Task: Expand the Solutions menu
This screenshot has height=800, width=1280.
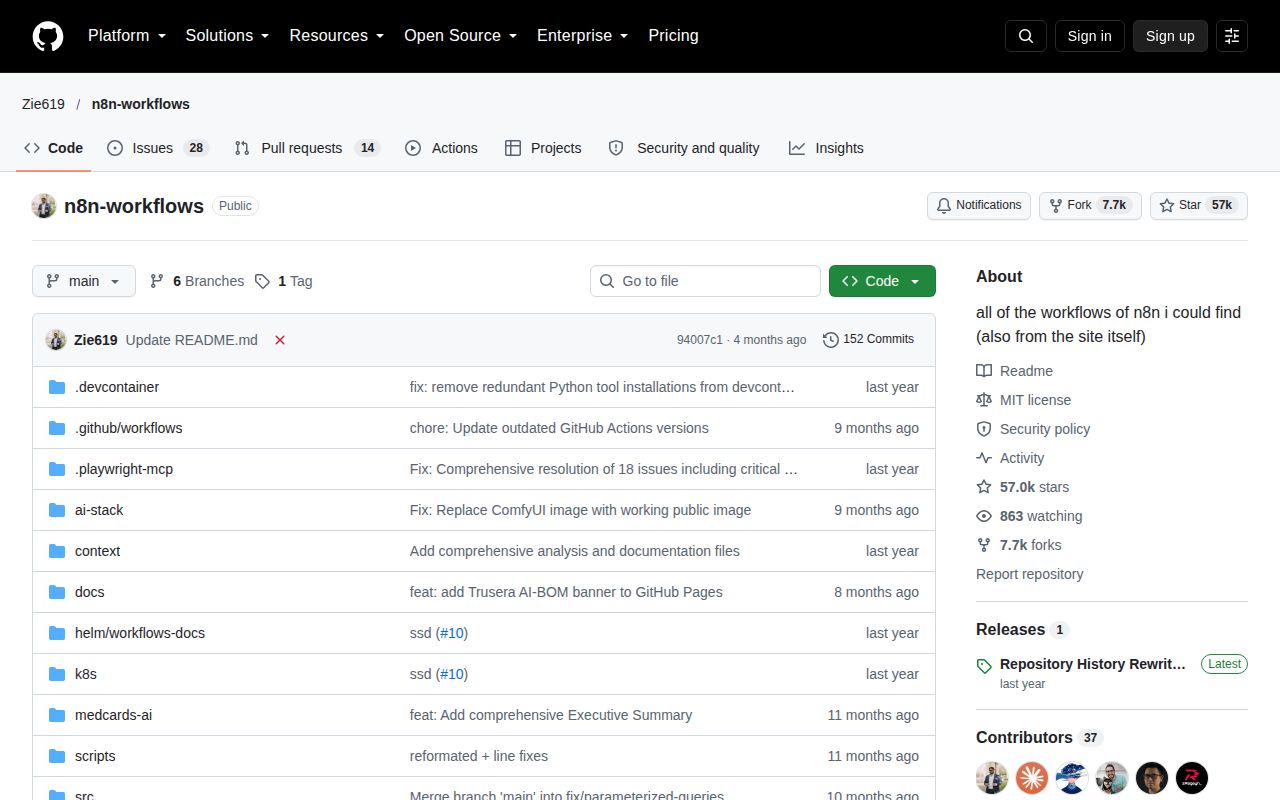Action: 227,36
